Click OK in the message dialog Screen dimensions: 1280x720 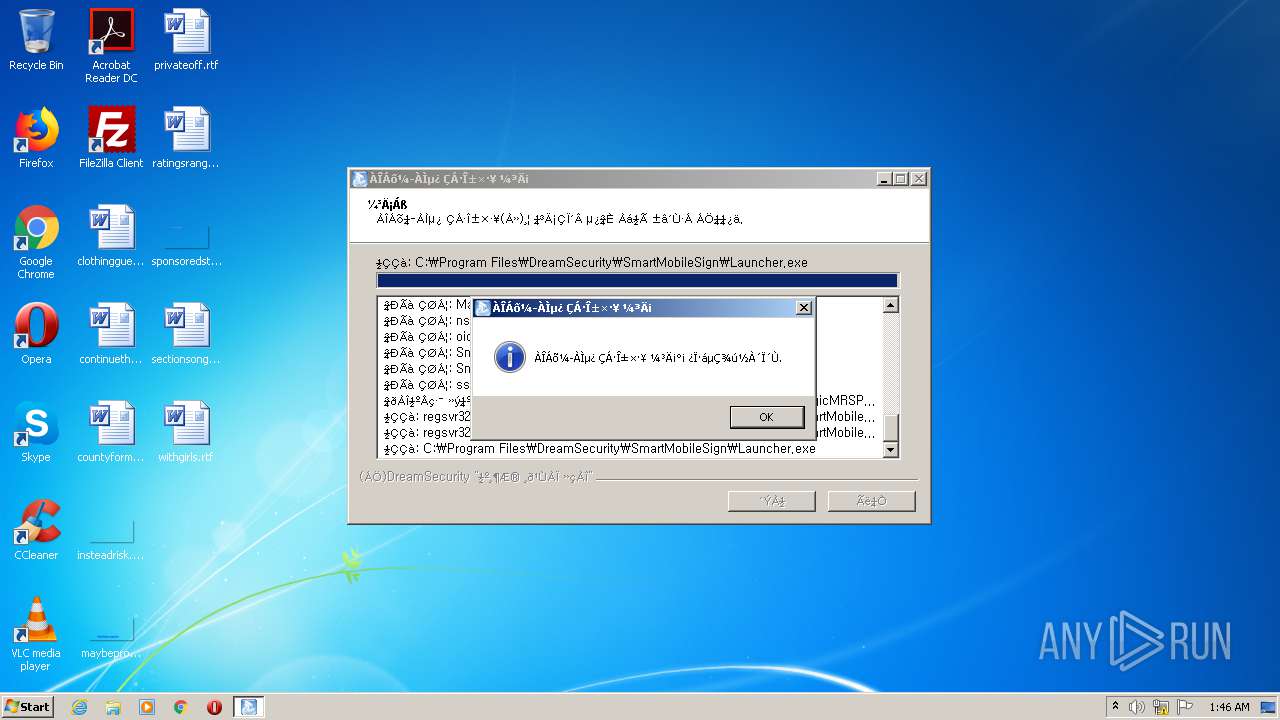coord(766,417)
